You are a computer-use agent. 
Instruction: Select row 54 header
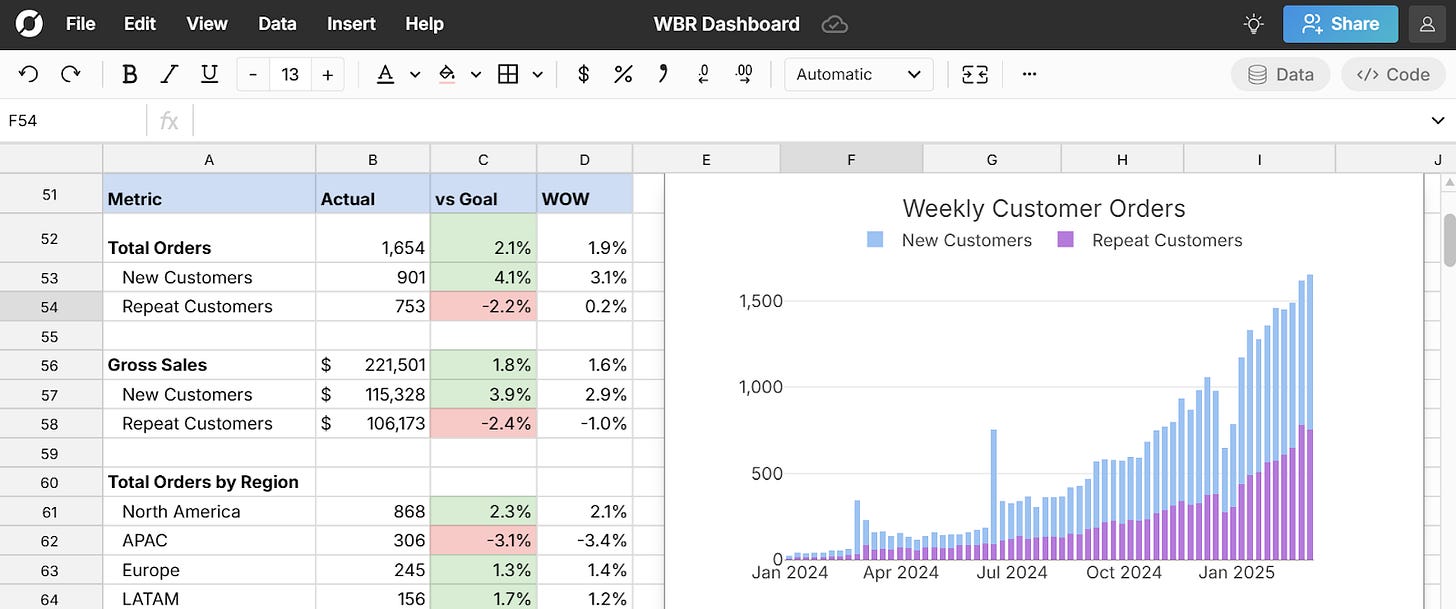(50, 307)
